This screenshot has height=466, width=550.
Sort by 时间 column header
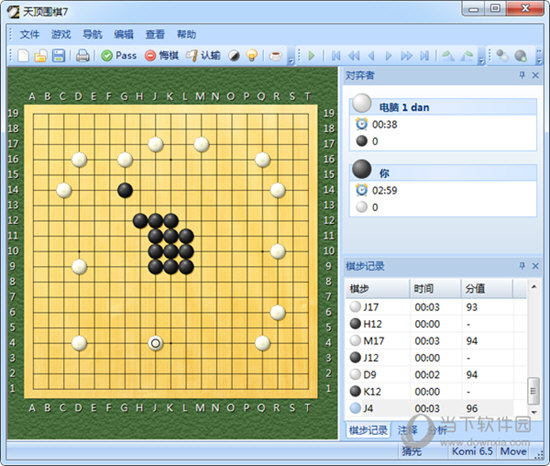point(435,289)
